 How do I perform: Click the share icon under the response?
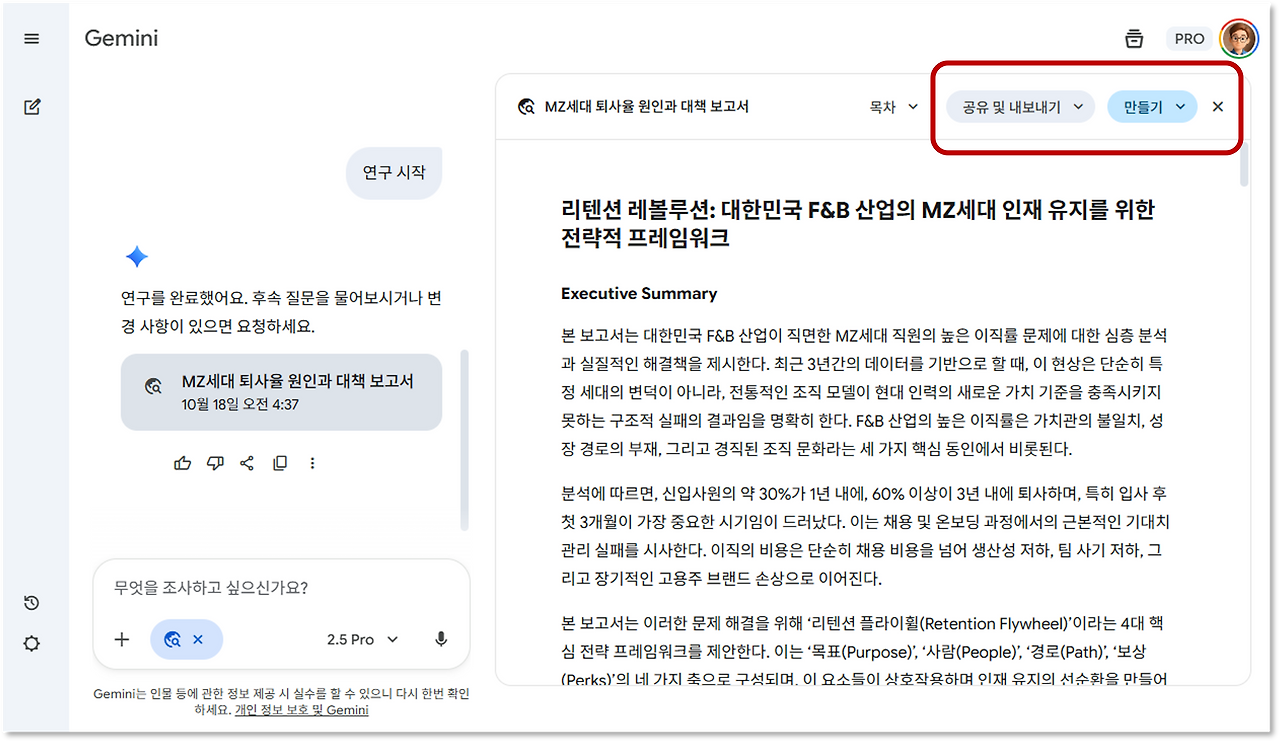coord(247,463)
